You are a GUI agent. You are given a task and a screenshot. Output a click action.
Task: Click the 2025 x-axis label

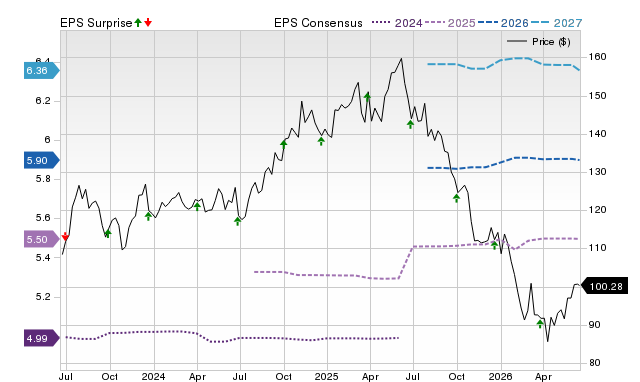(x=327, y=376)
